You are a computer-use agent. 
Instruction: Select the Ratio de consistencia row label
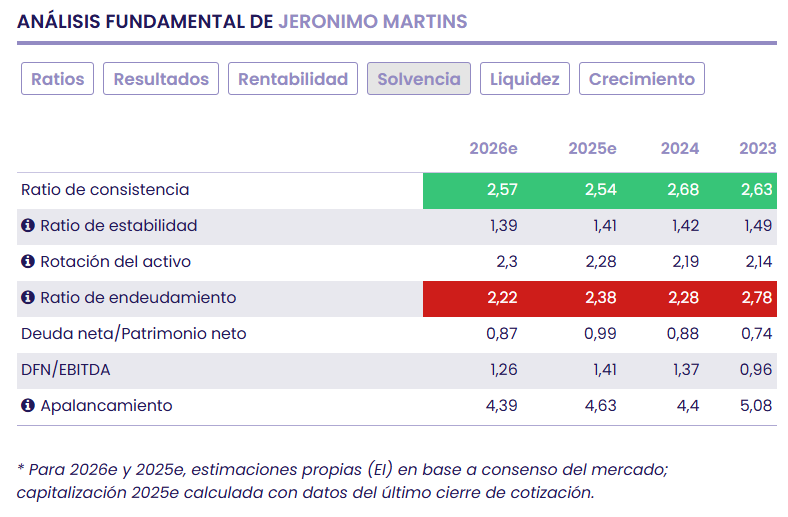pos(105,190)
